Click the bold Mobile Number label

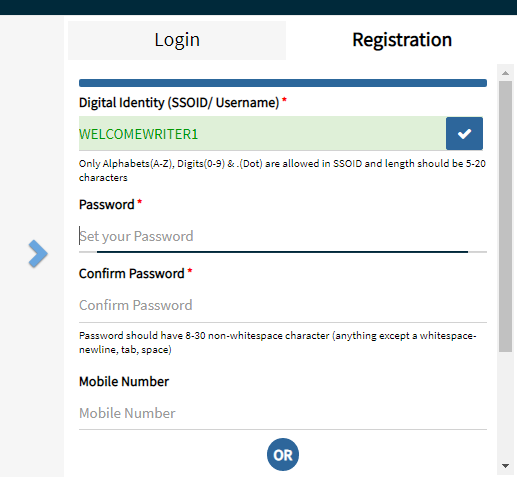[x=124, y=382]
